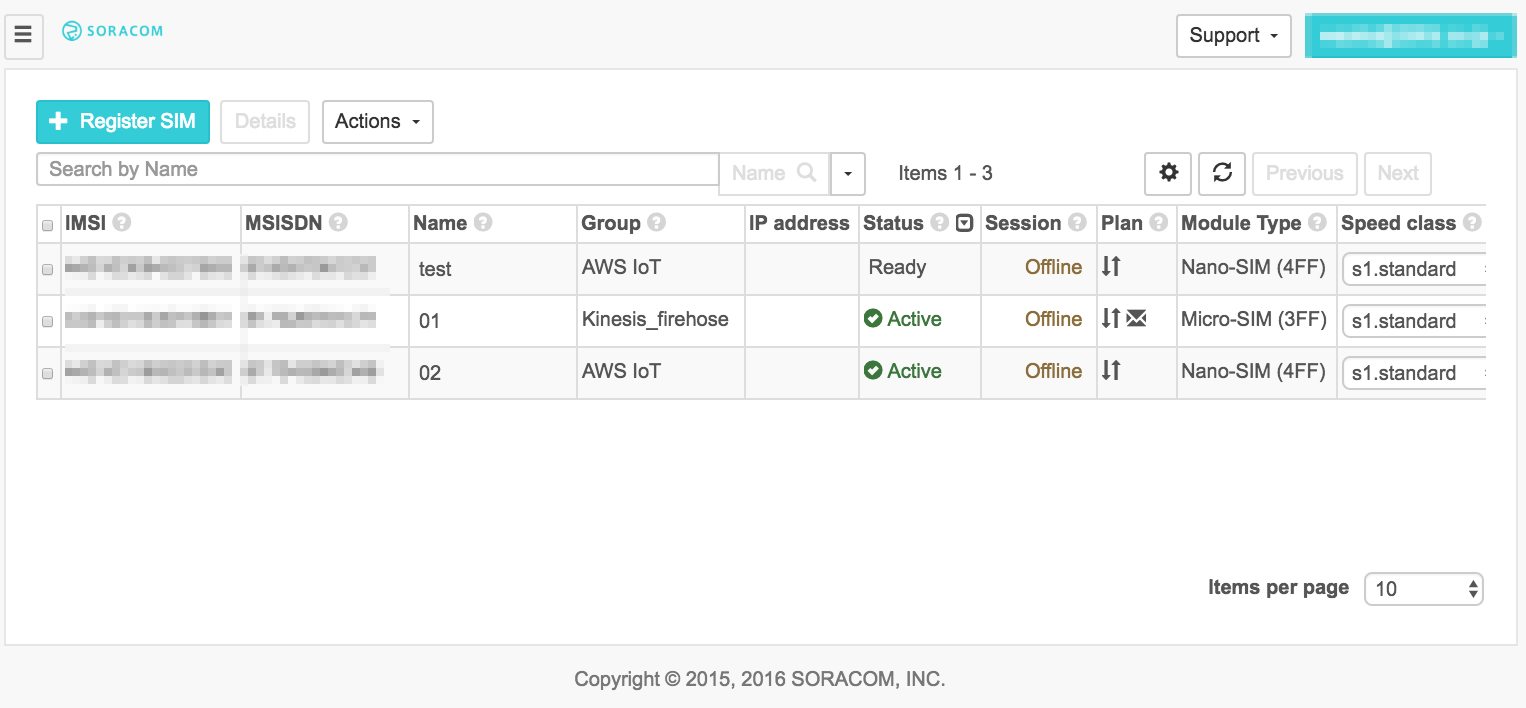Click the Speed class help icon
This screenshot has width=1526, height=708.
1472,223
